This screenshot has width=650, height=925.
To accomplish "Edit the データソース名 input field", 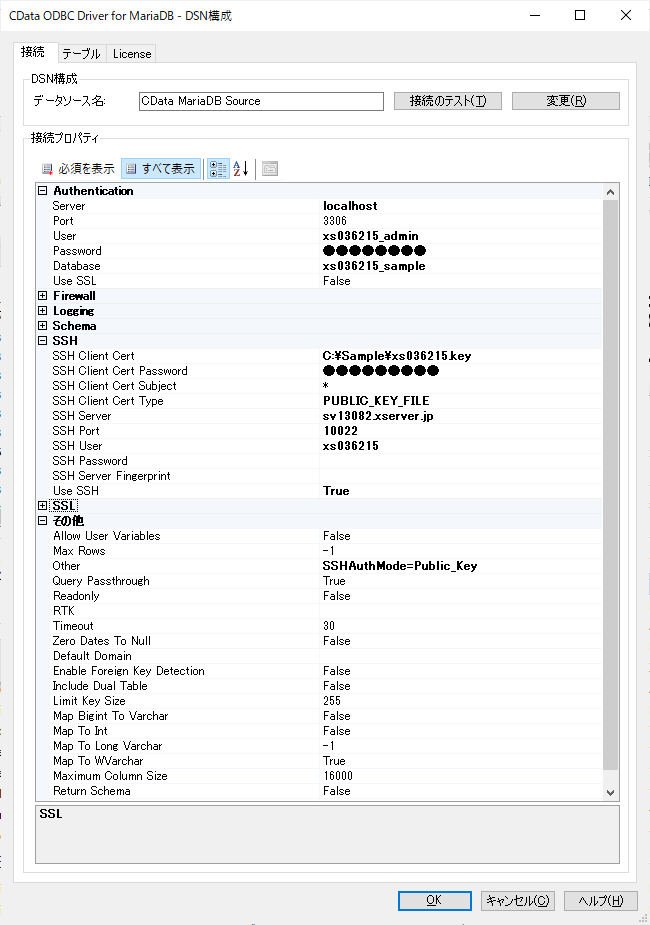I will tap(261, 101).
